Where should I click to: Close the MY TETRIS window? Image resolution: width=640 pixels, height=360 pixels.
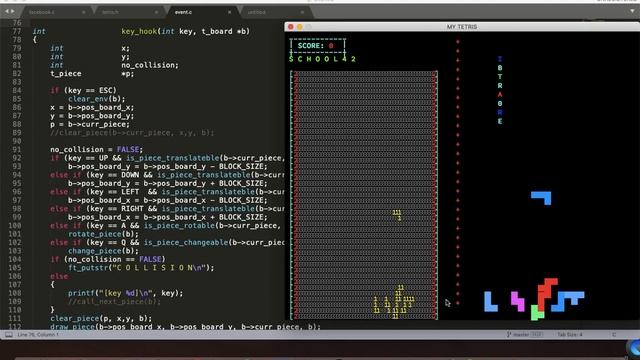click(x=291, y=27)
